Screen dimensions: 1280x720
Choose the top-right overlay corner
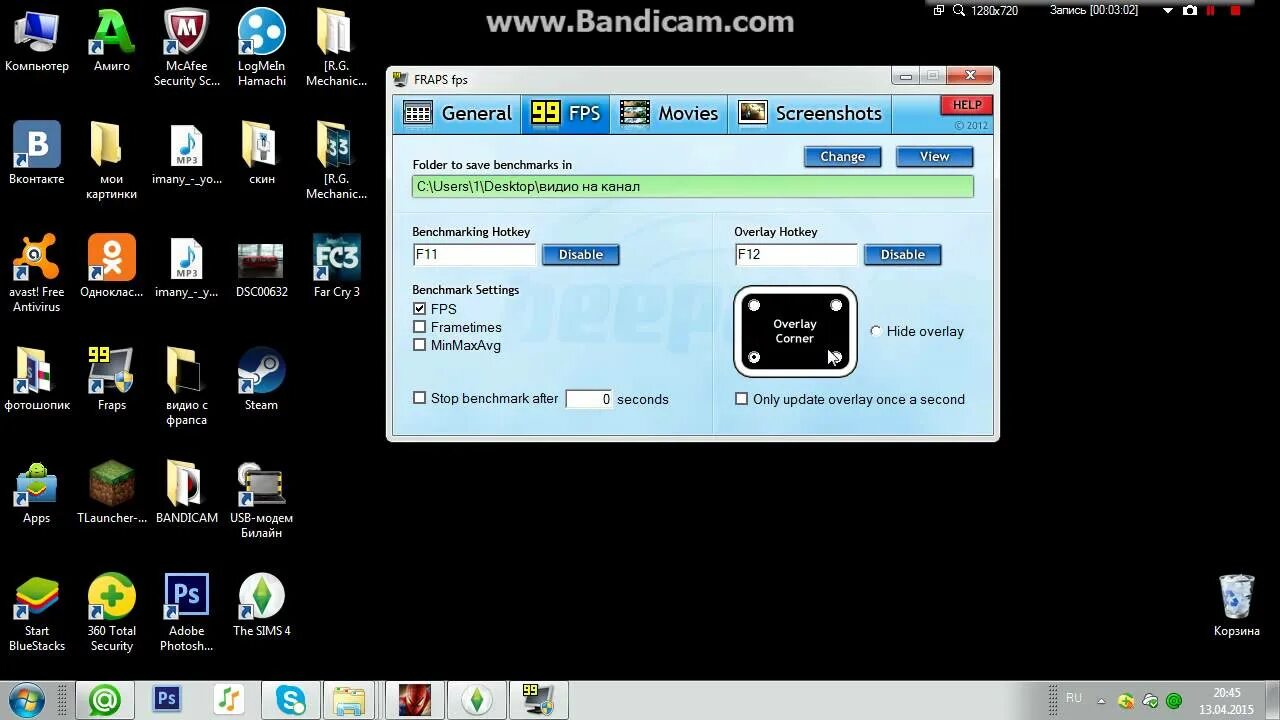pyautogui.click(x=836, y=305)
